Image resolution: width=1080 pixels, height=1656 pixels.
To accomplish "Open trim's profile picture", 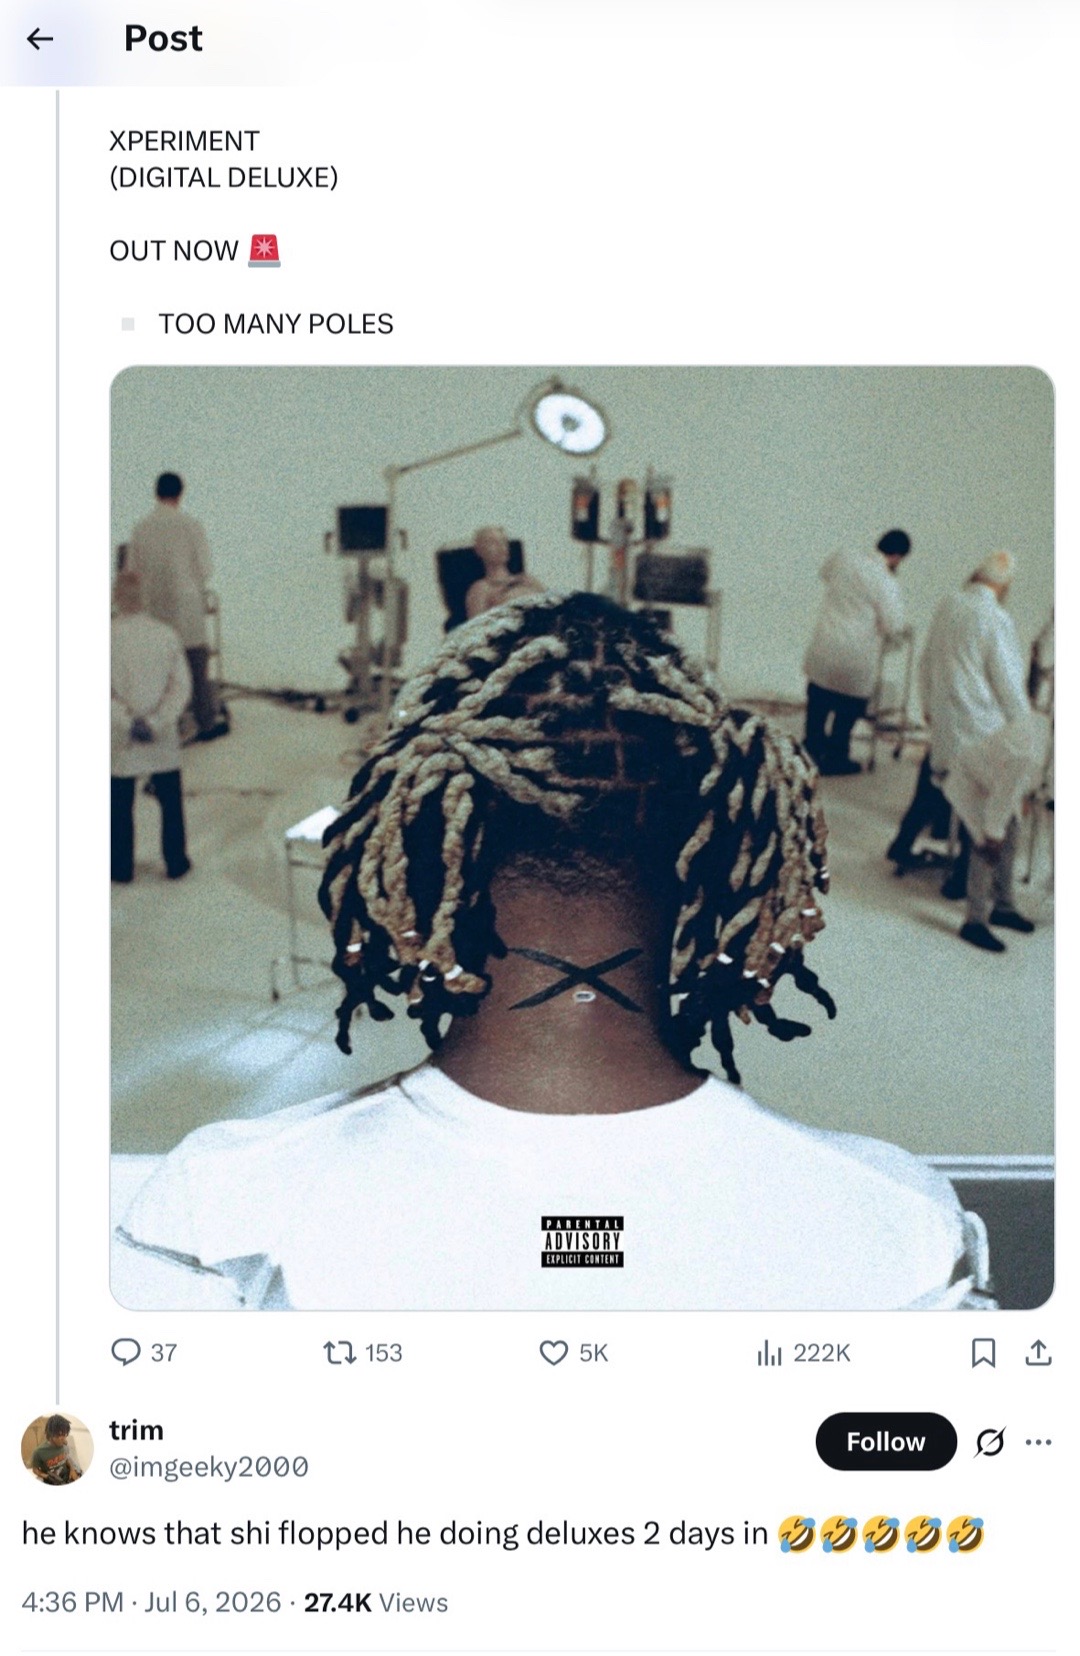I will coord(57,1449).
